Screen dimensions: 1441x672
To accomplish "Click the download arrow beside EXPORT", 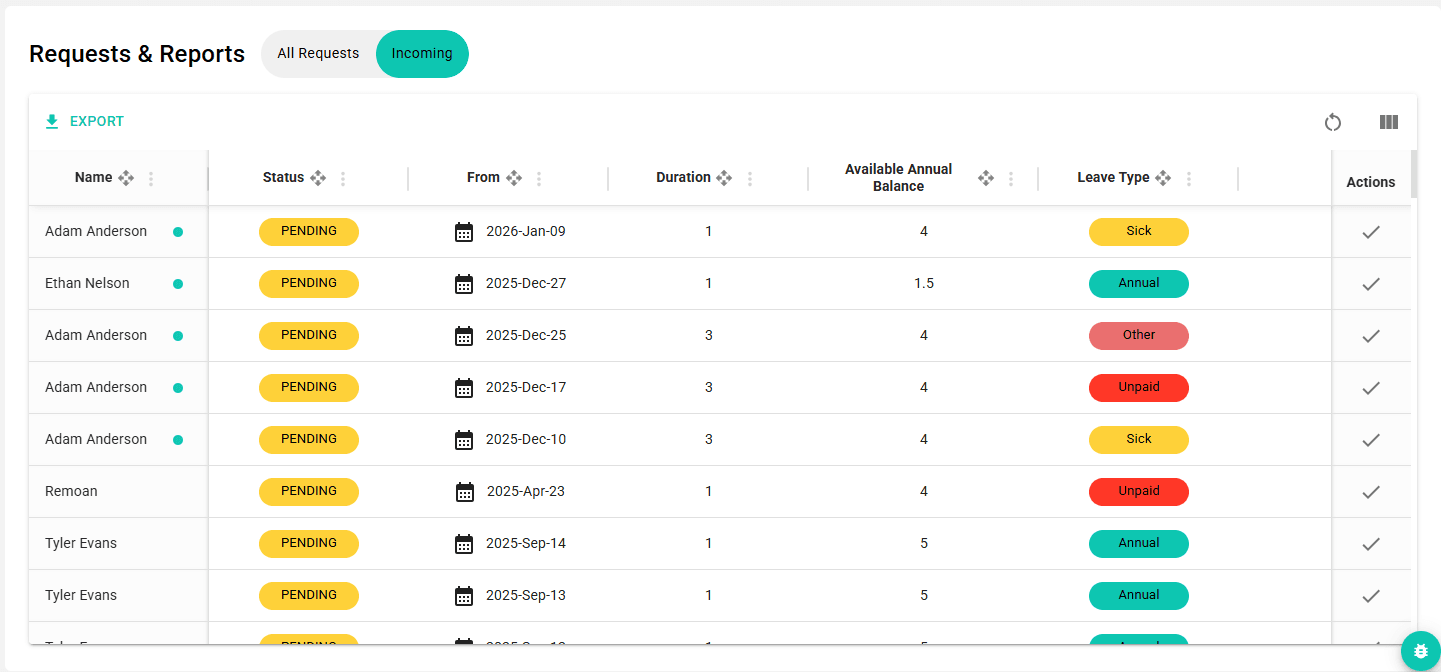I will click(x=51, y=120).
